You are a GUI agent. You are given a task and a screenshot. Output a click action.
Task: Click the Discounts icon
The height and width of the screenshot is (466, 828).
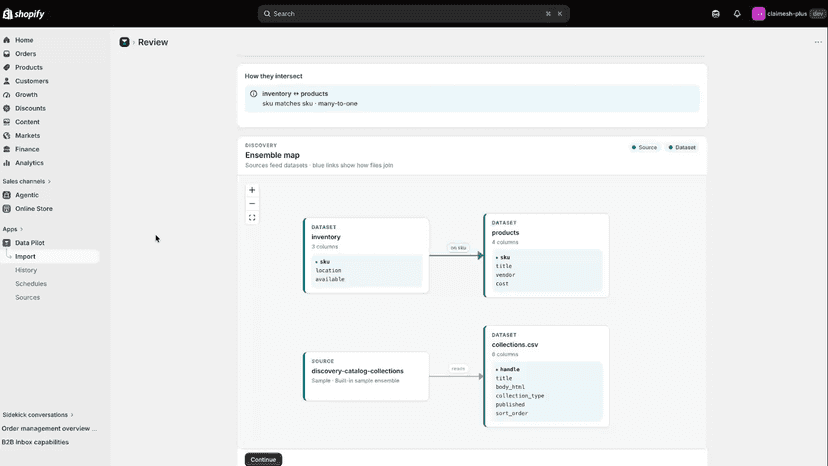click(6, 108)
